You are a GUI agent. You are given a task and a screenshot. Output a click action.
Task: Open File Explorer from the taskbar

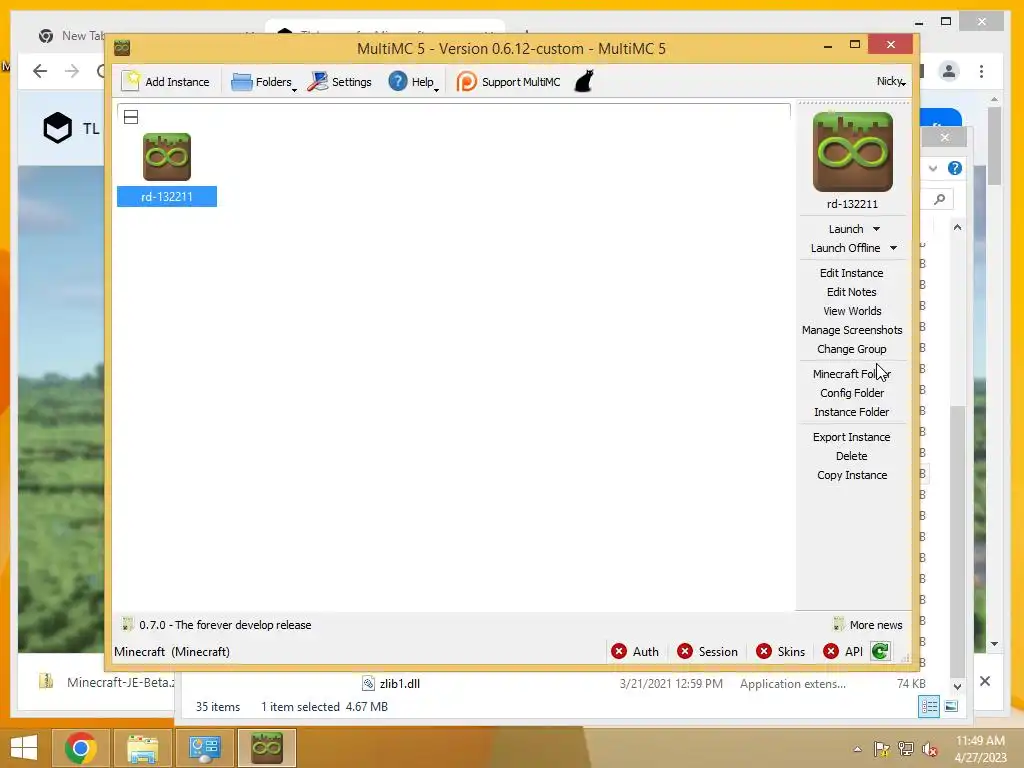[142, 748]
